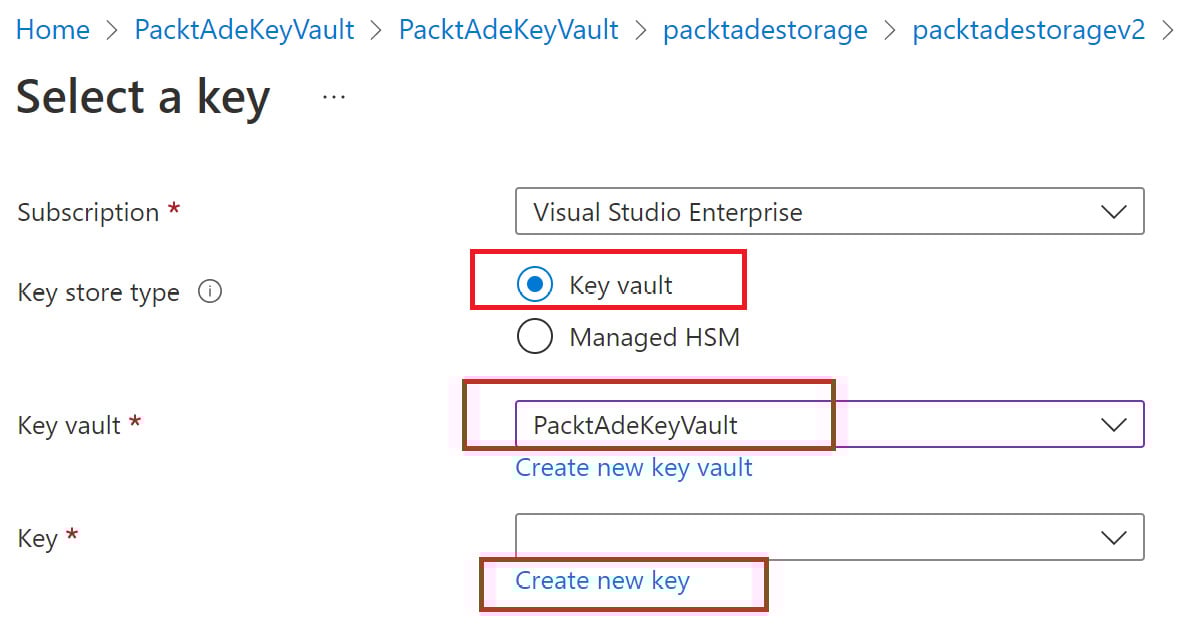
Task: Navigate to packtadestorage breadcrumb
Action: 765,30
